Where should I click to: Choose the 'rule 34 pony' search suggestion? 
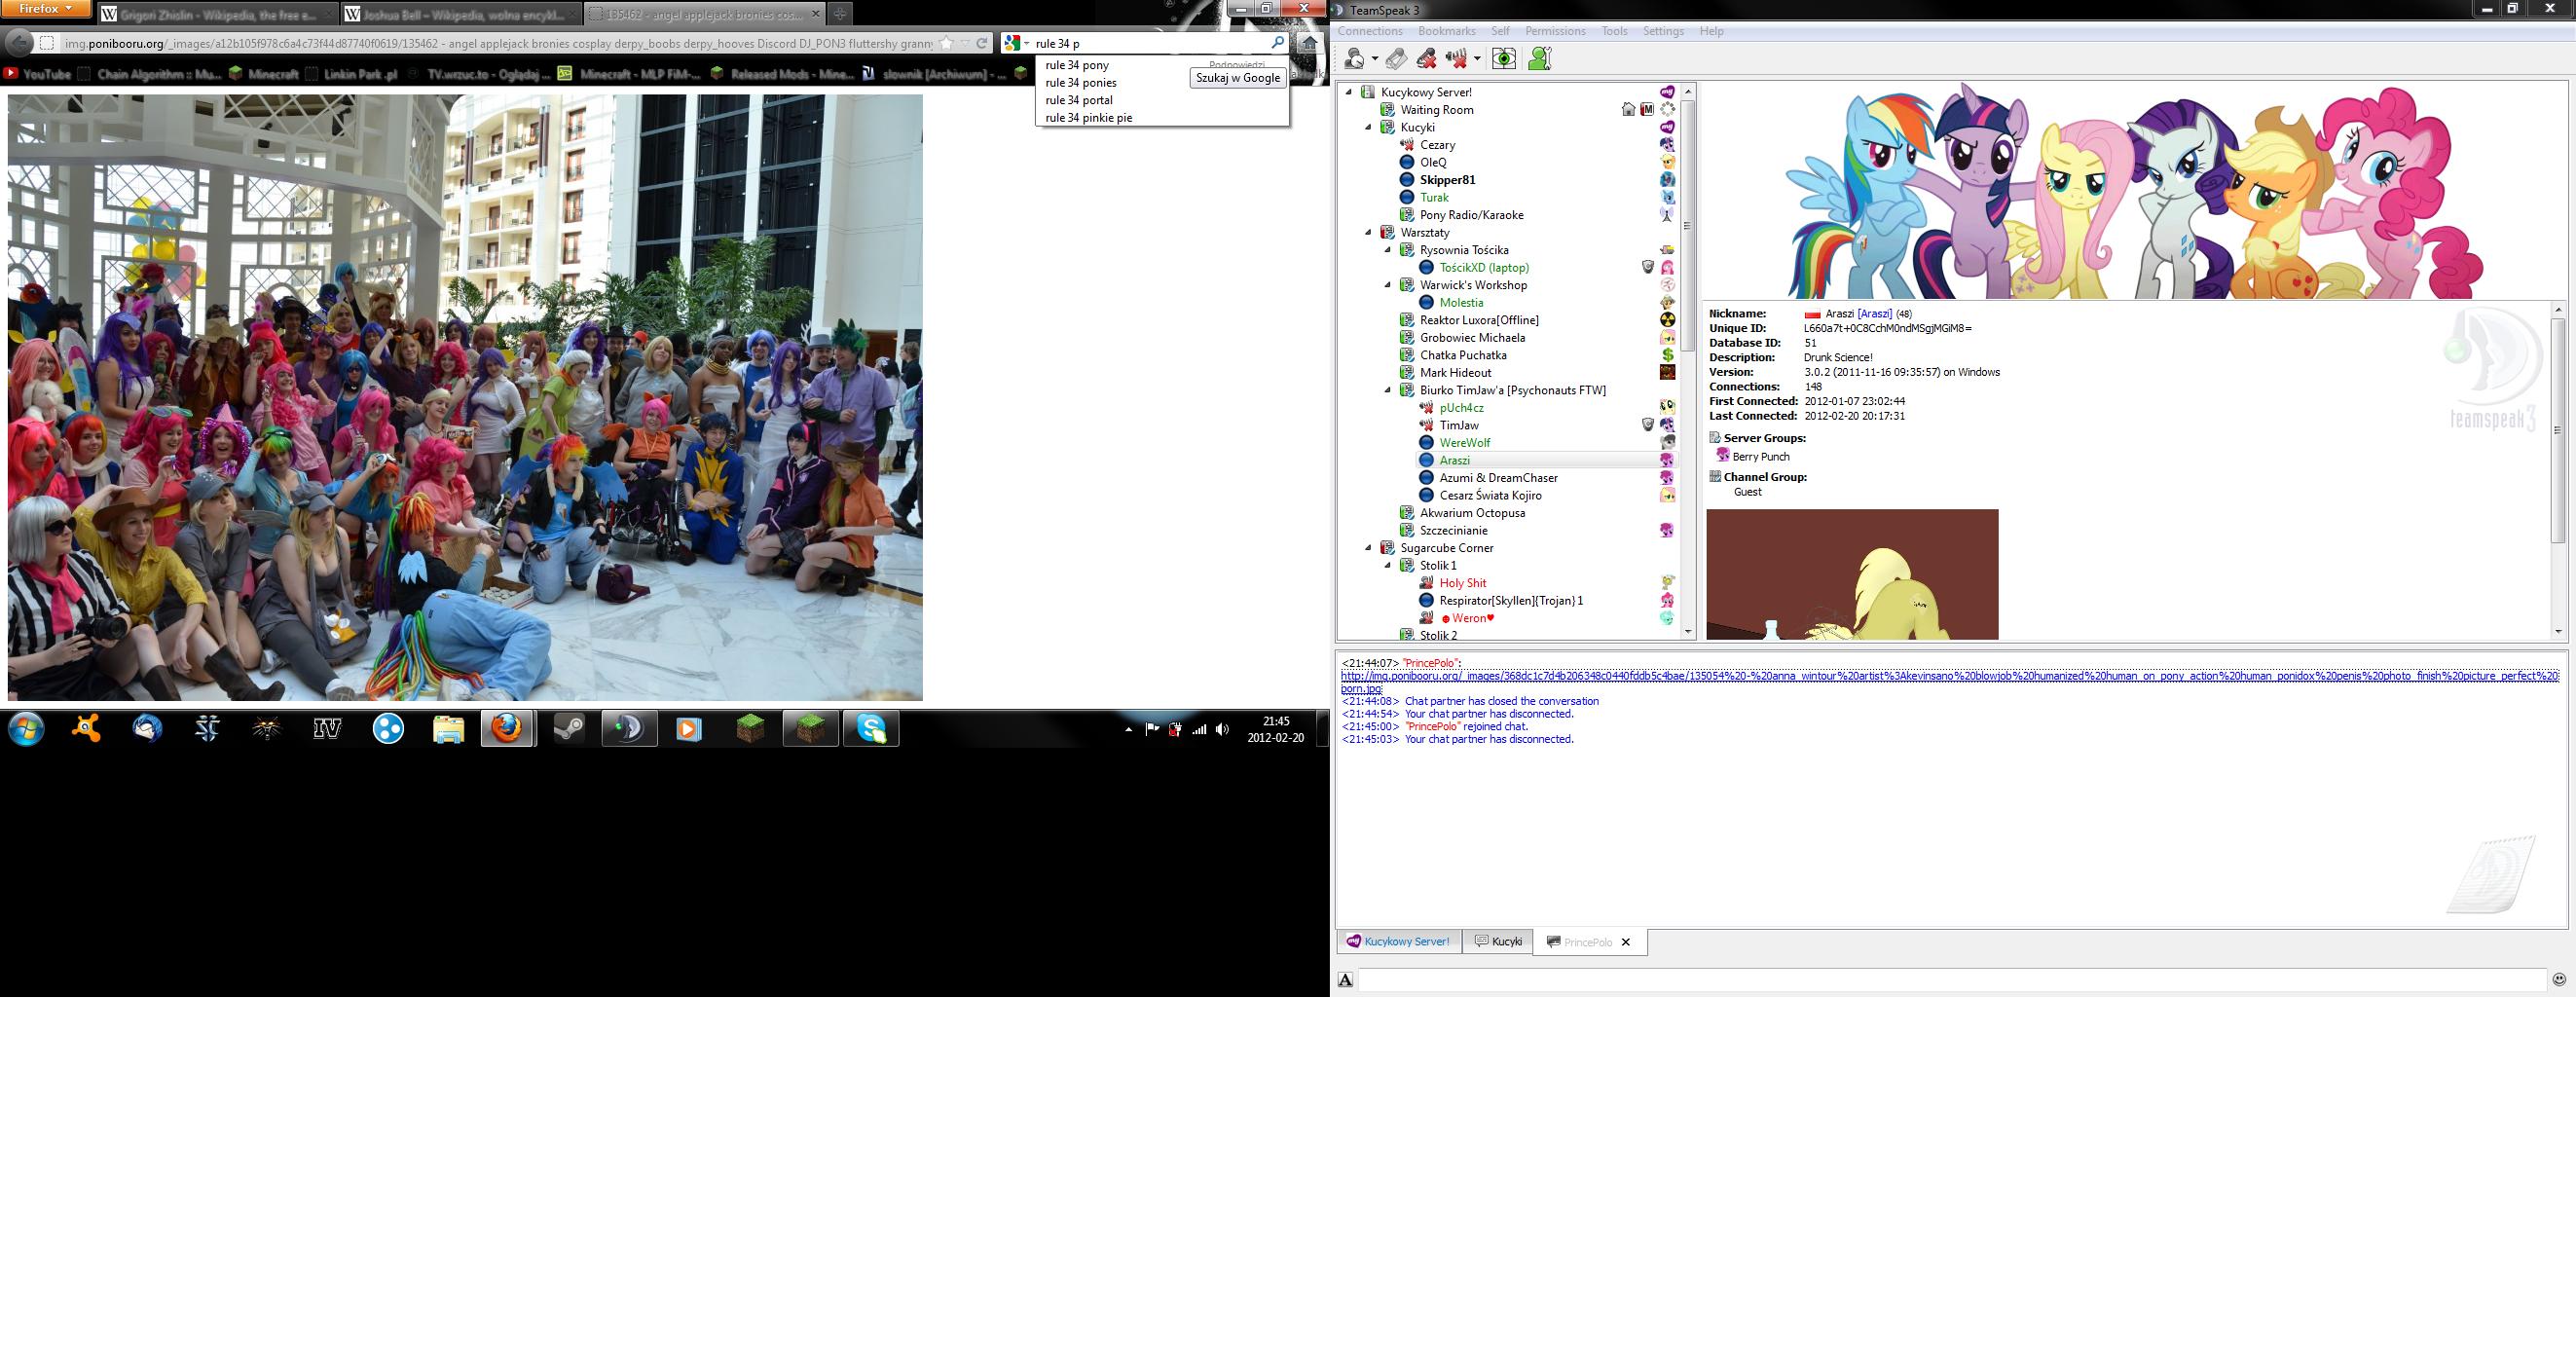click(1077, 65)
